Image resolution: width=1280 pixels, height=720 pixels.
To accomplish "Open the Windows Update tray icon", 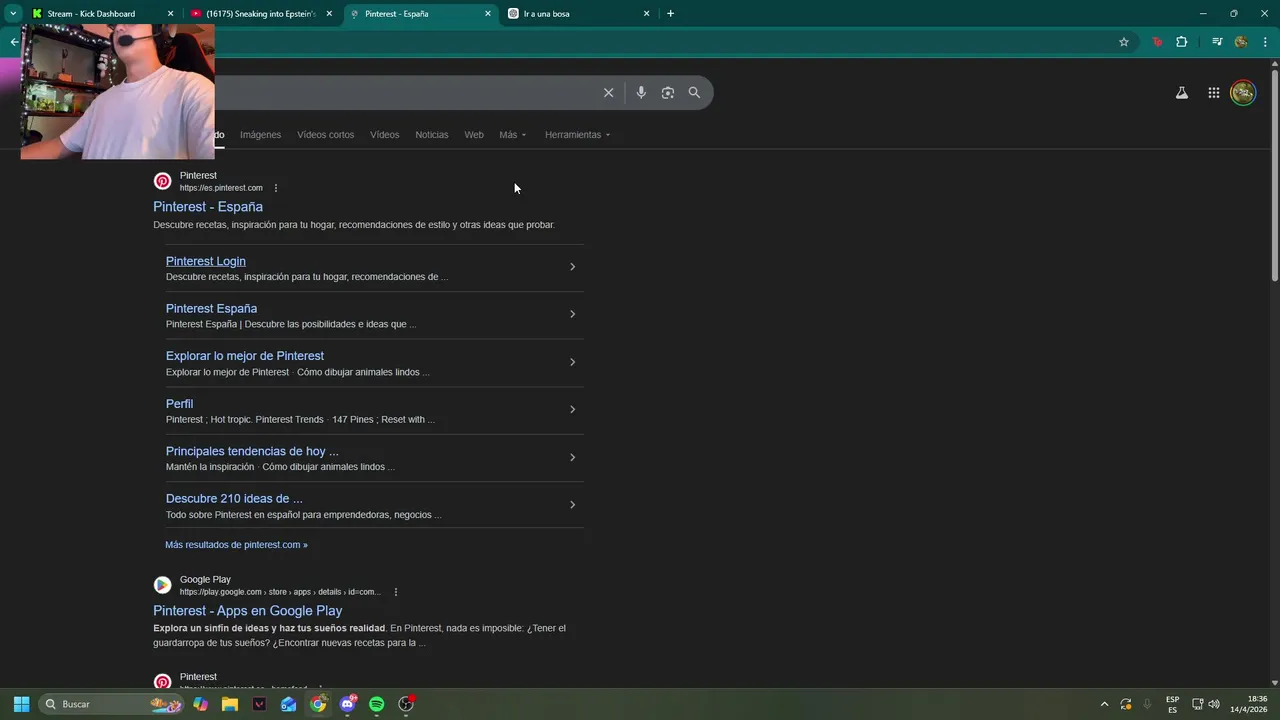I will tap(1126, 704).
